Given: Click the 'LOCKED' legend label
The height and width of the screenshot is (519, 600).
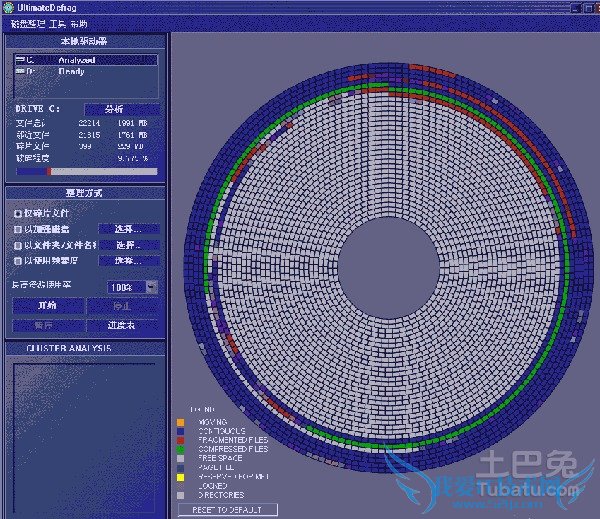Looking at the screenshot, I should [x=213, y=486].
